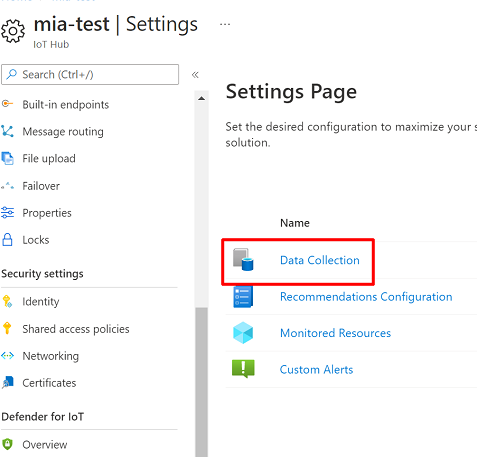Click the Failover icon
Image resolution: width=477 pixels, height=457 pixels.
(x=7, y=186)
